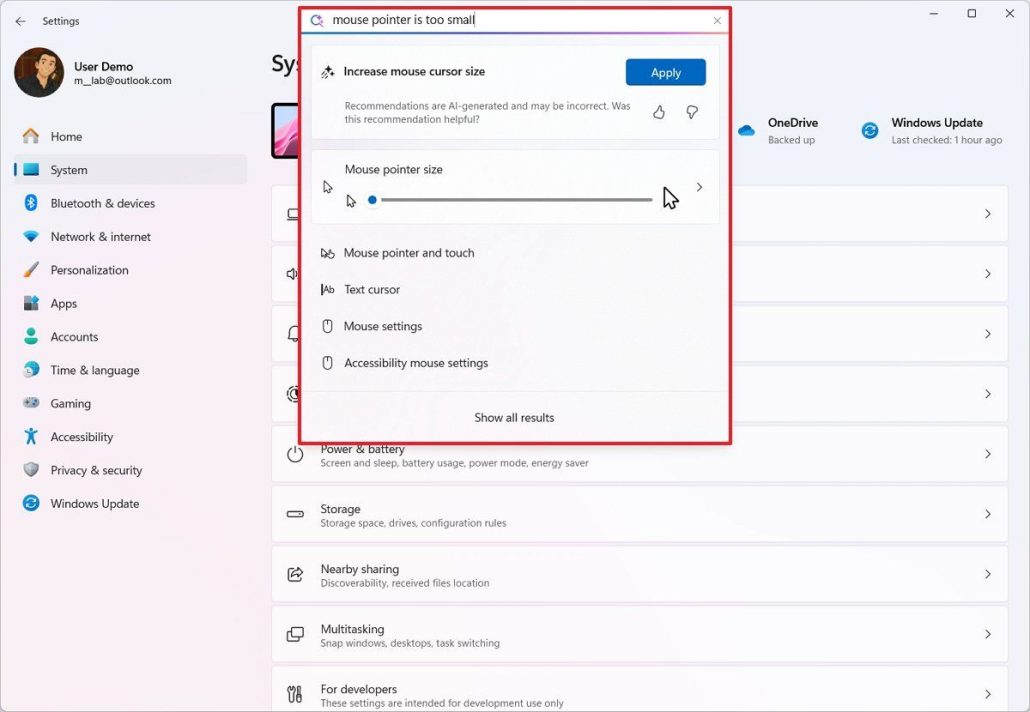Expand the Mouse pointer size result chevron
Image resolution: width=1030 pixels, height=712 pixels.
[699, 187]
